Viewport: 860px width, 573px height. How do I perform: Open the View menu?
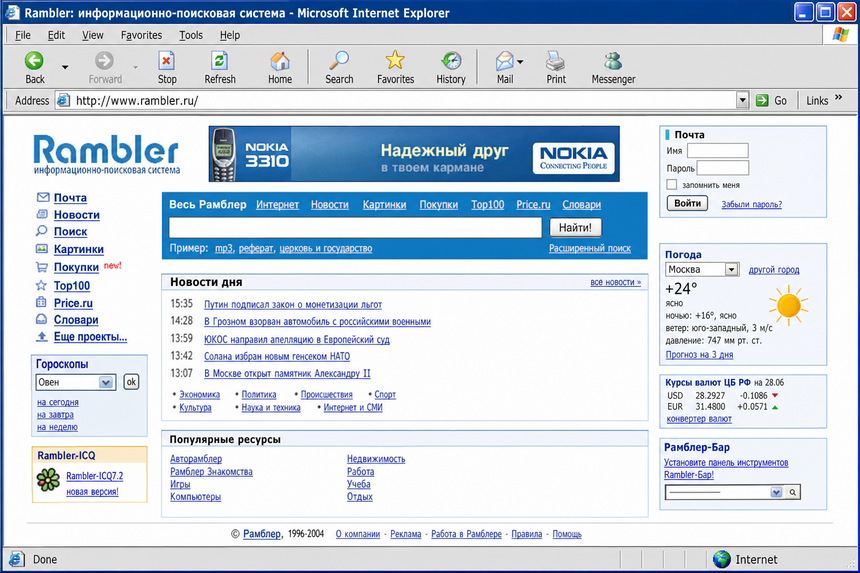(x=93, y=35)
